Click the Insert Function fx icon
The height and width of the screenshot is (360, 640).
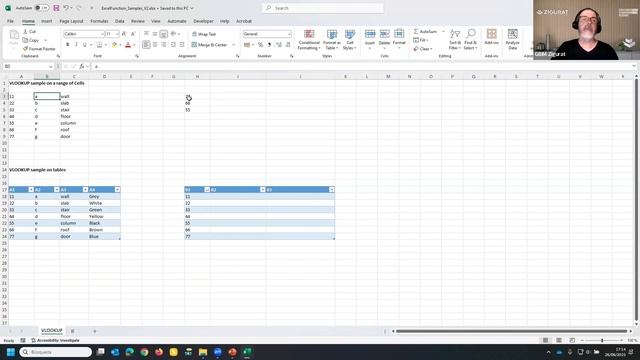coord(82,66)
